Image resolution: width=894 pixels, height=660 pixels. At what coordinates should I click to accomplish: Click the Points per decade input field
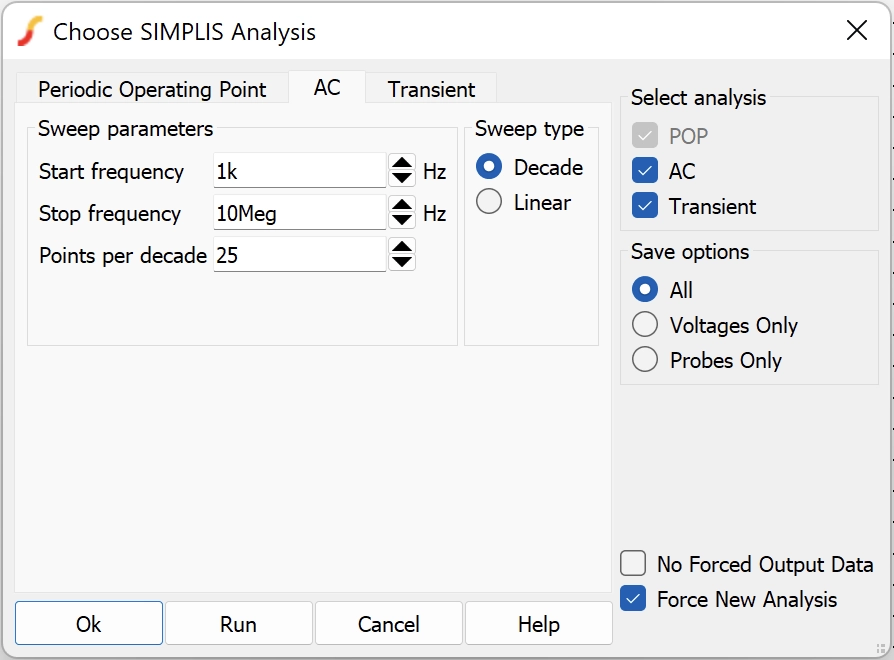300,255
